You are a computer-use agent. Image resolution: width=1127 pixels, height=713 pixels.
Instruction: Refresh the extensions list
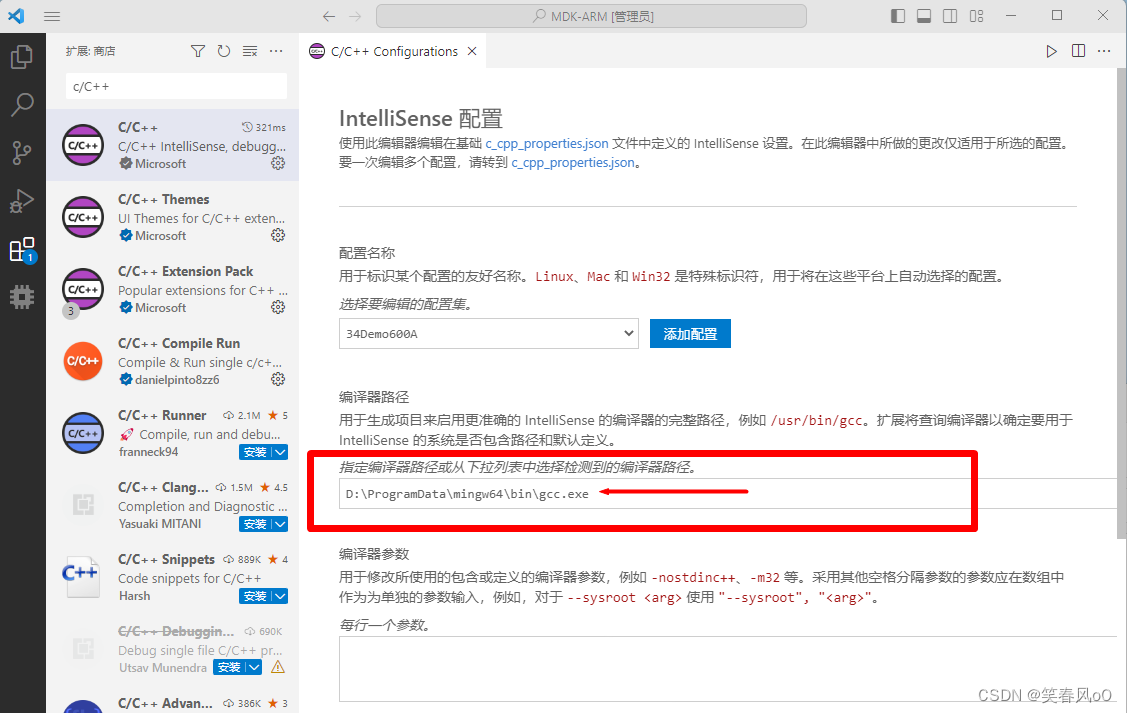point(224,51)
